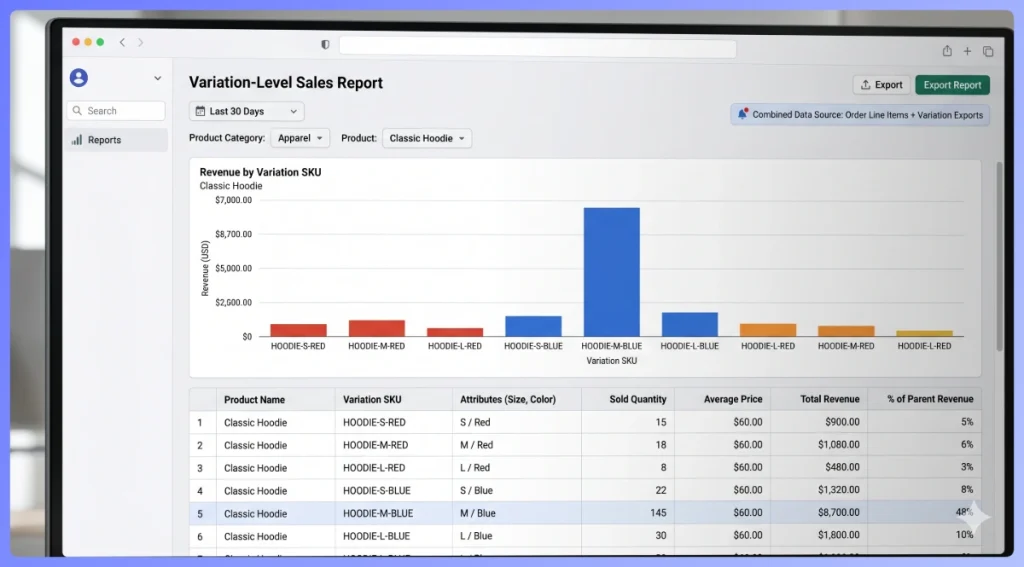
Task: Click the browser address bar
Action: (537, 49)
